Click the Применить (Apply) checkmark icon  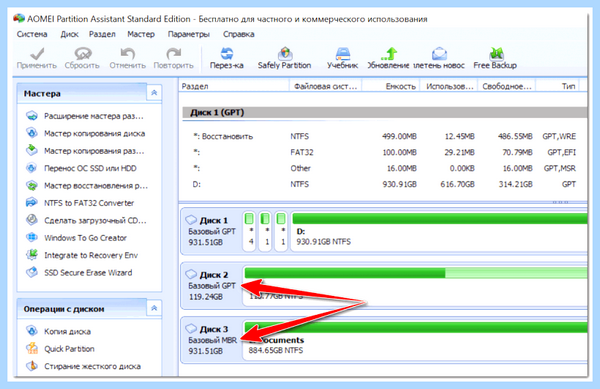tap(37, 54)
